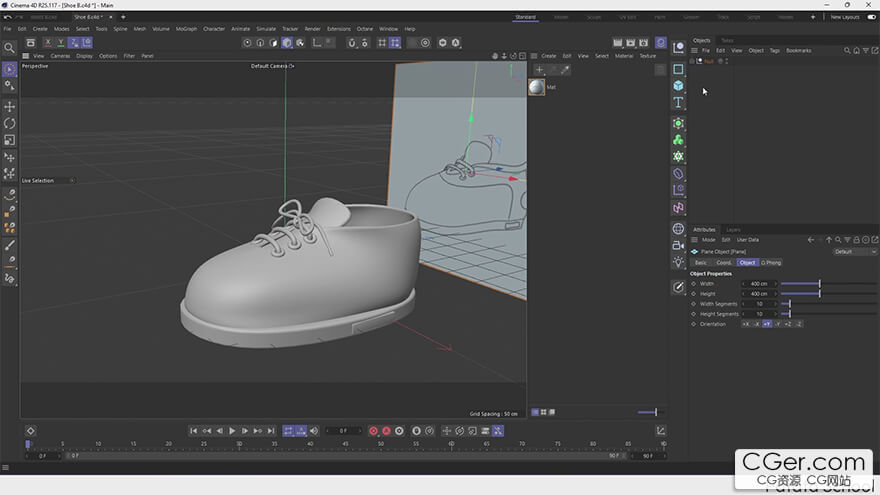This screenshot has width=880, height=495.
Task: Open the Material manager hamburger menu
Action: pos(534,56)
